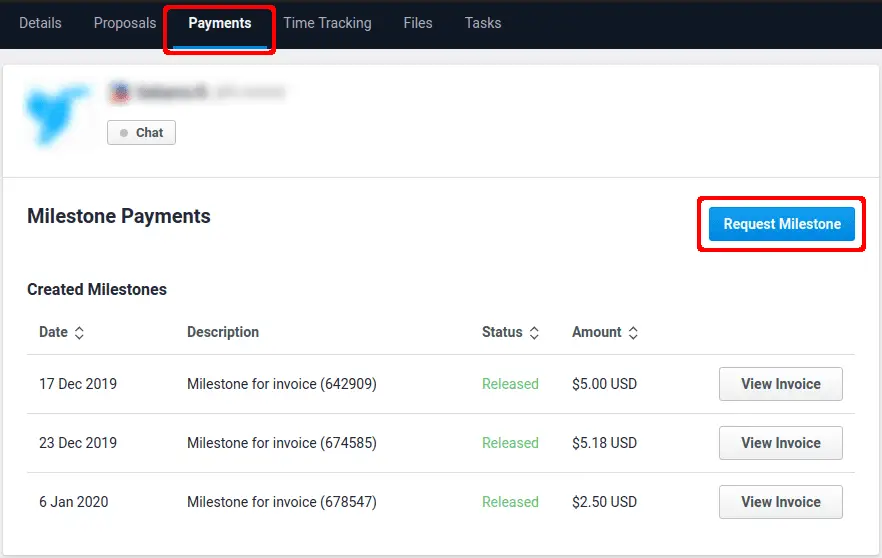Switch to the Proposals tab
Viewport: 882px width, 558px height.
(x=125, y=23)
